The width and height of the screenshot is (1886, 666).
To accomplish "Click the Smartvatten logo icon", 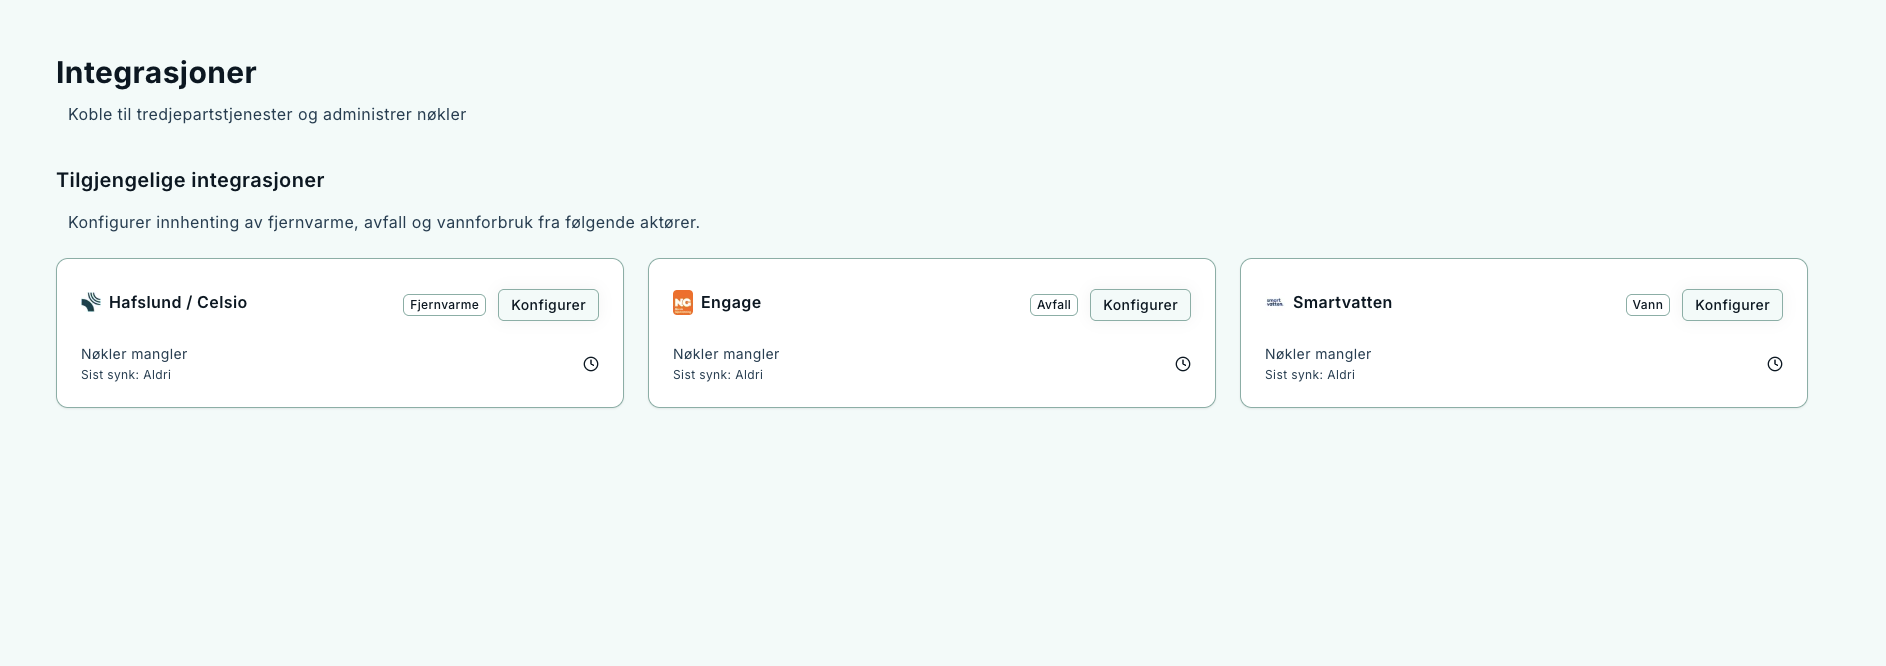I will tap(1275, 302).
